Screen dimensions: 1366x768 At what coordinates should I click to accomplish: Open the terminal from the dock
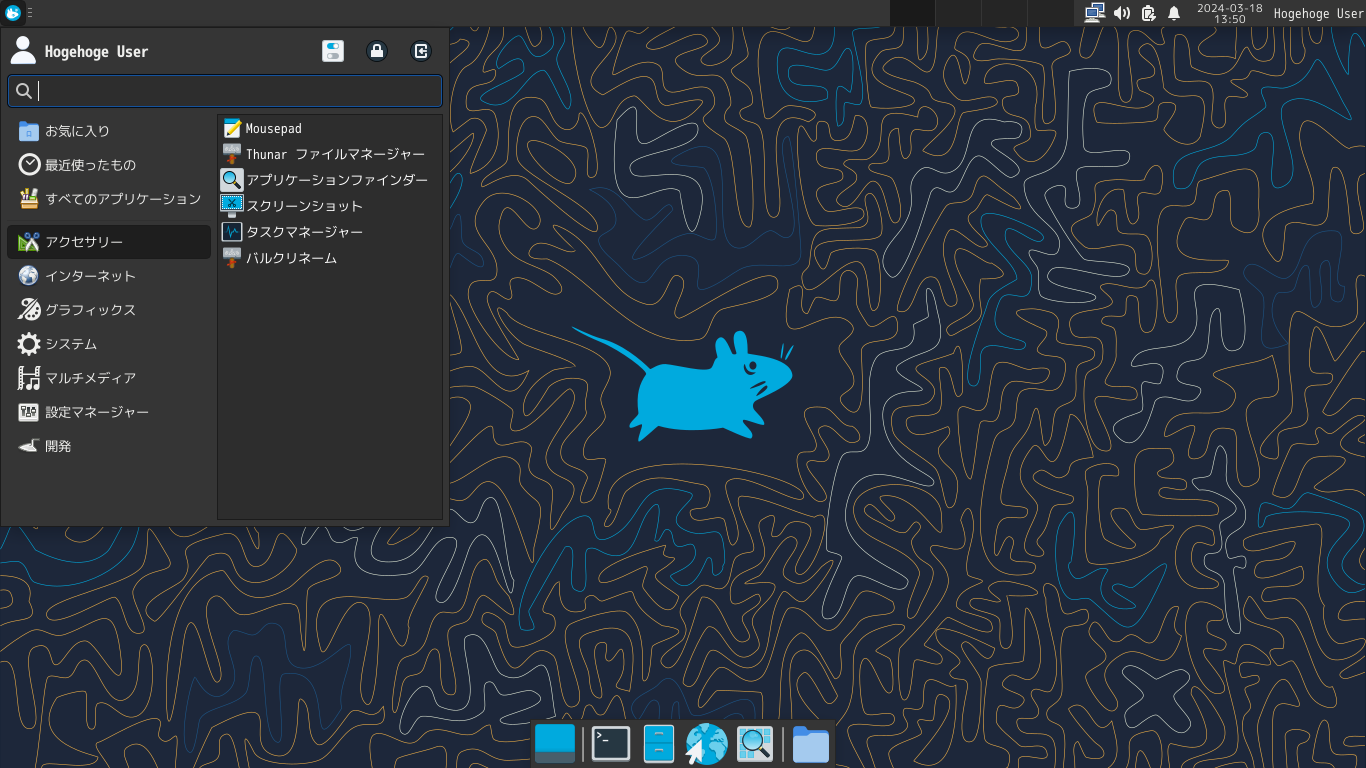[x=611, y=743]
